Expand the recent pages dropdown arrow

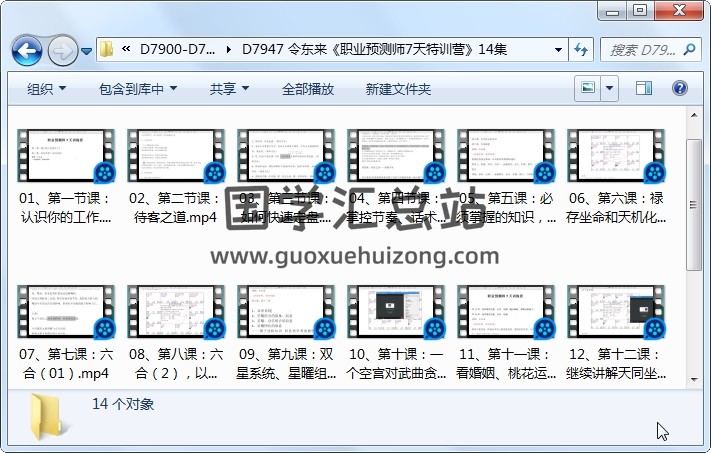pyautogui.click(x=87, y=50)
